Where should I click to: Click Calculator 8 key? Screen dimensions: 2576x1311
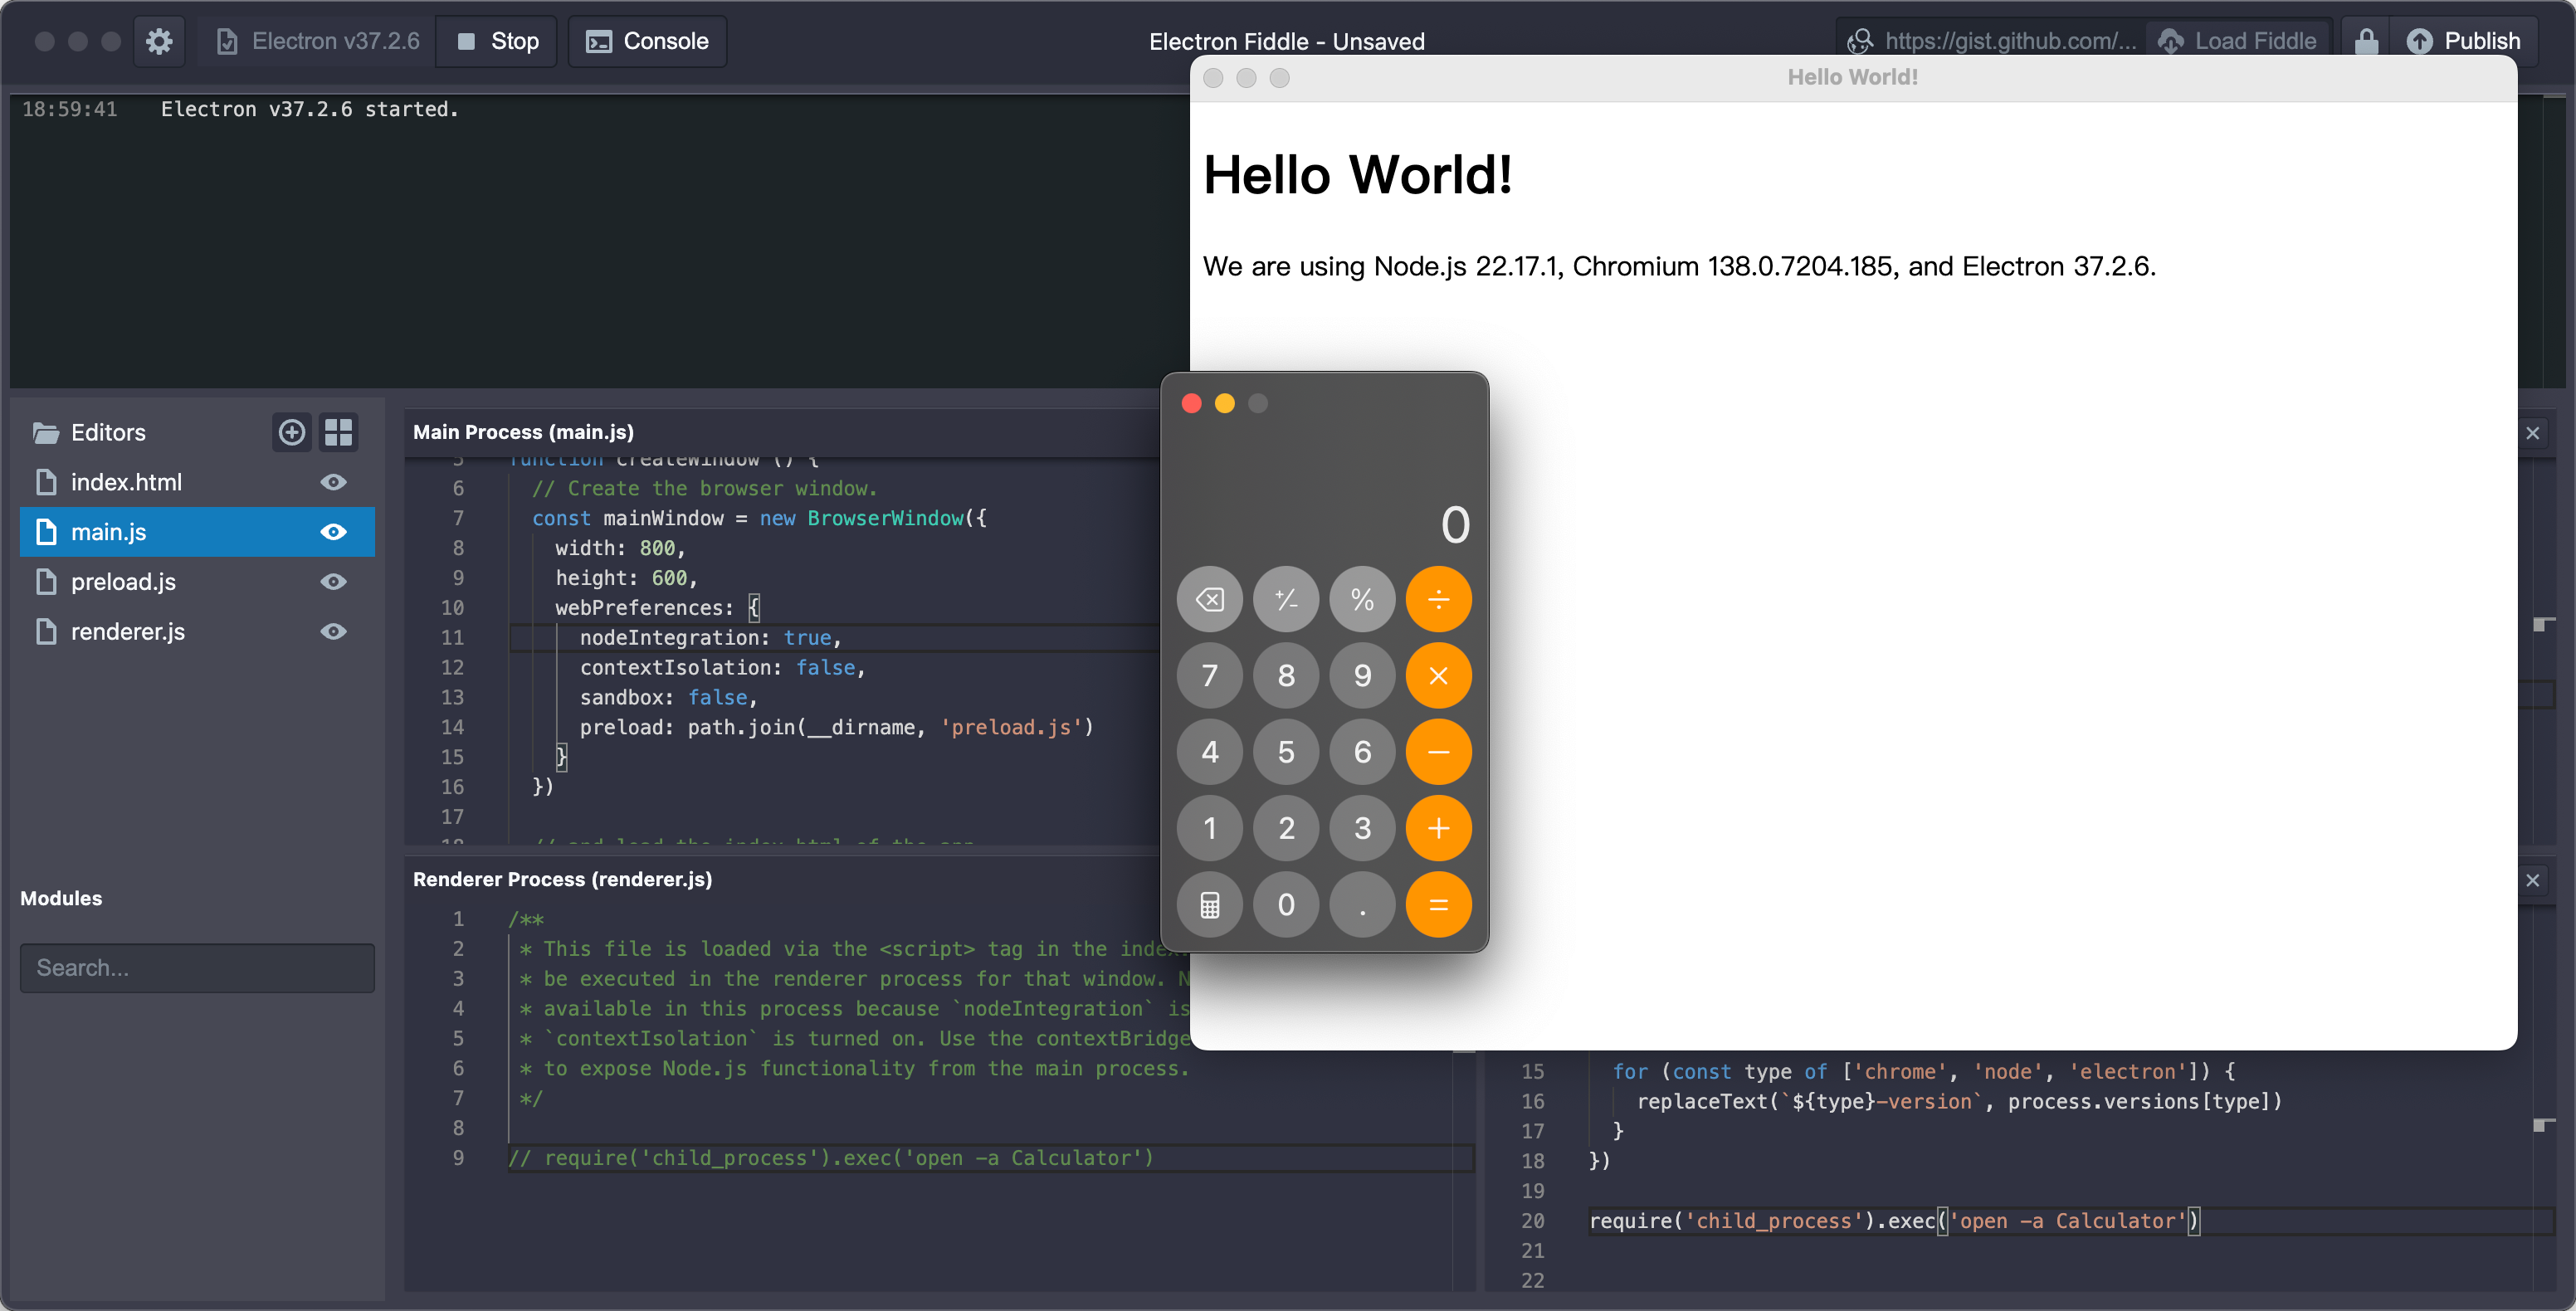coord(1286,675)
